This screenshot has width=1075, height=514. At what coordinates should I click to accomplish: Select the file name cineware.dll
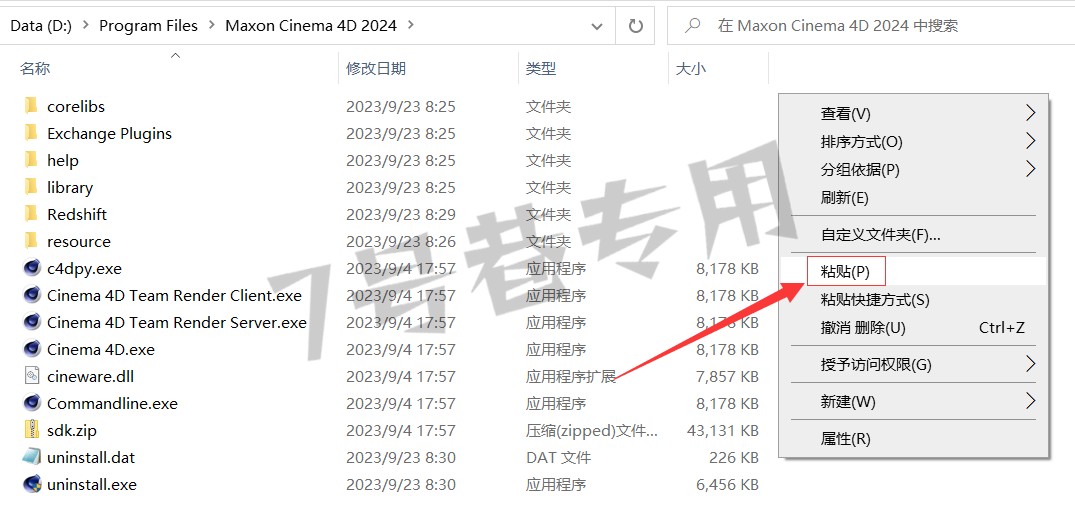(x=90, y=376)
